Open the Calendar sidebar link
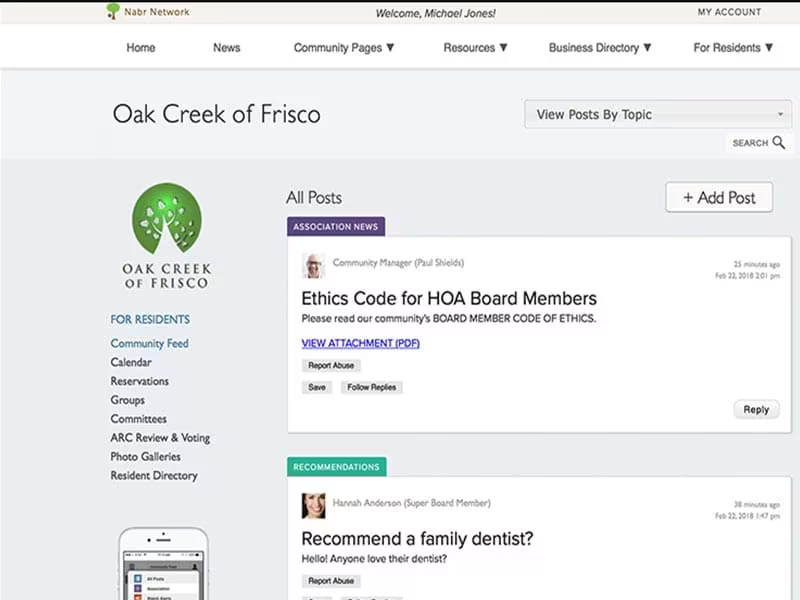Screen dimensions: 800x600 [131, 362]
